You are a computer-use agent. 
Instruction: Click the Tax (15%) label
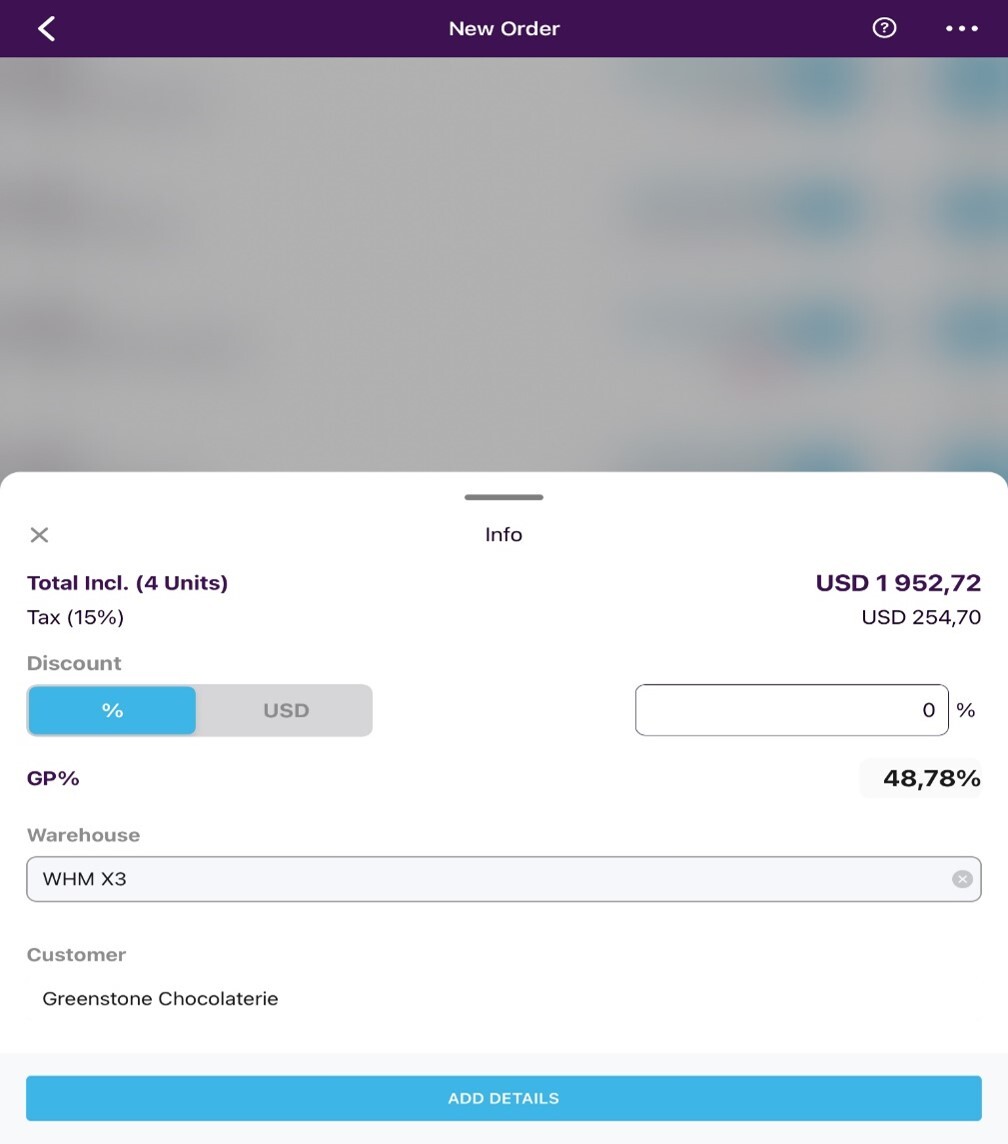click(x=75, y=617)
